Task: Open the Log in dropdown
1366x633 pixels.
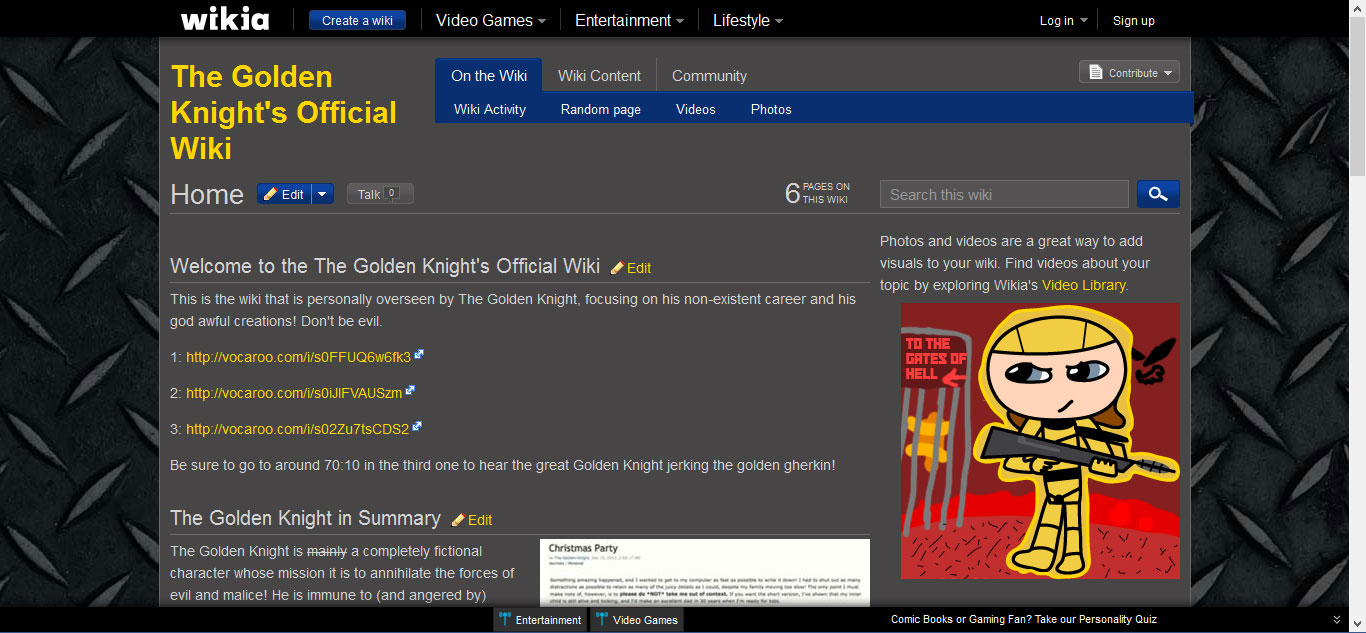Action: [1063, 20]
